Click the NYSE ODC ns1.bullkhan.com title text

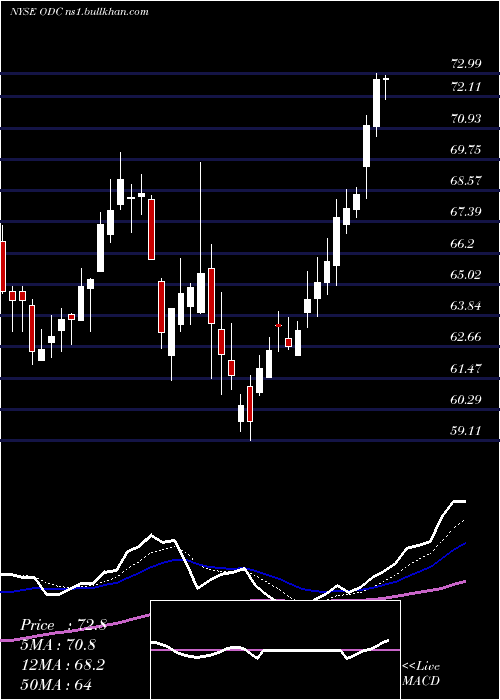click(x=79, y=12)
